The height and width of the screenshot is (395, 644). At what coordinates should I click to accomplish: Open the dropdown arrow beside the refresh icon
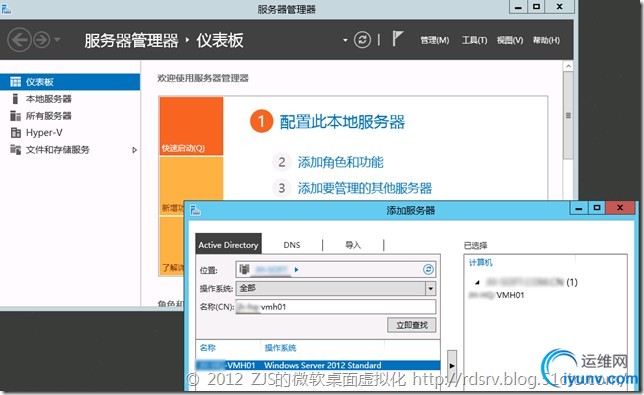point(345,40)
